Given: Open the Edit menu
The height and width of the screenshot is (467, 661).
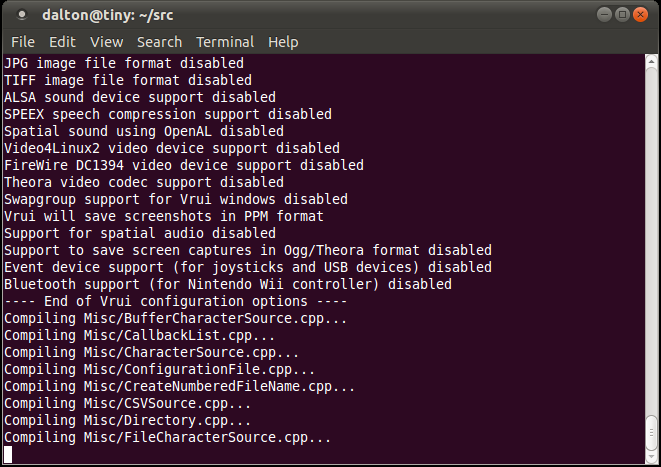Looking at the screenshot, I should click(x=62, y=42).
